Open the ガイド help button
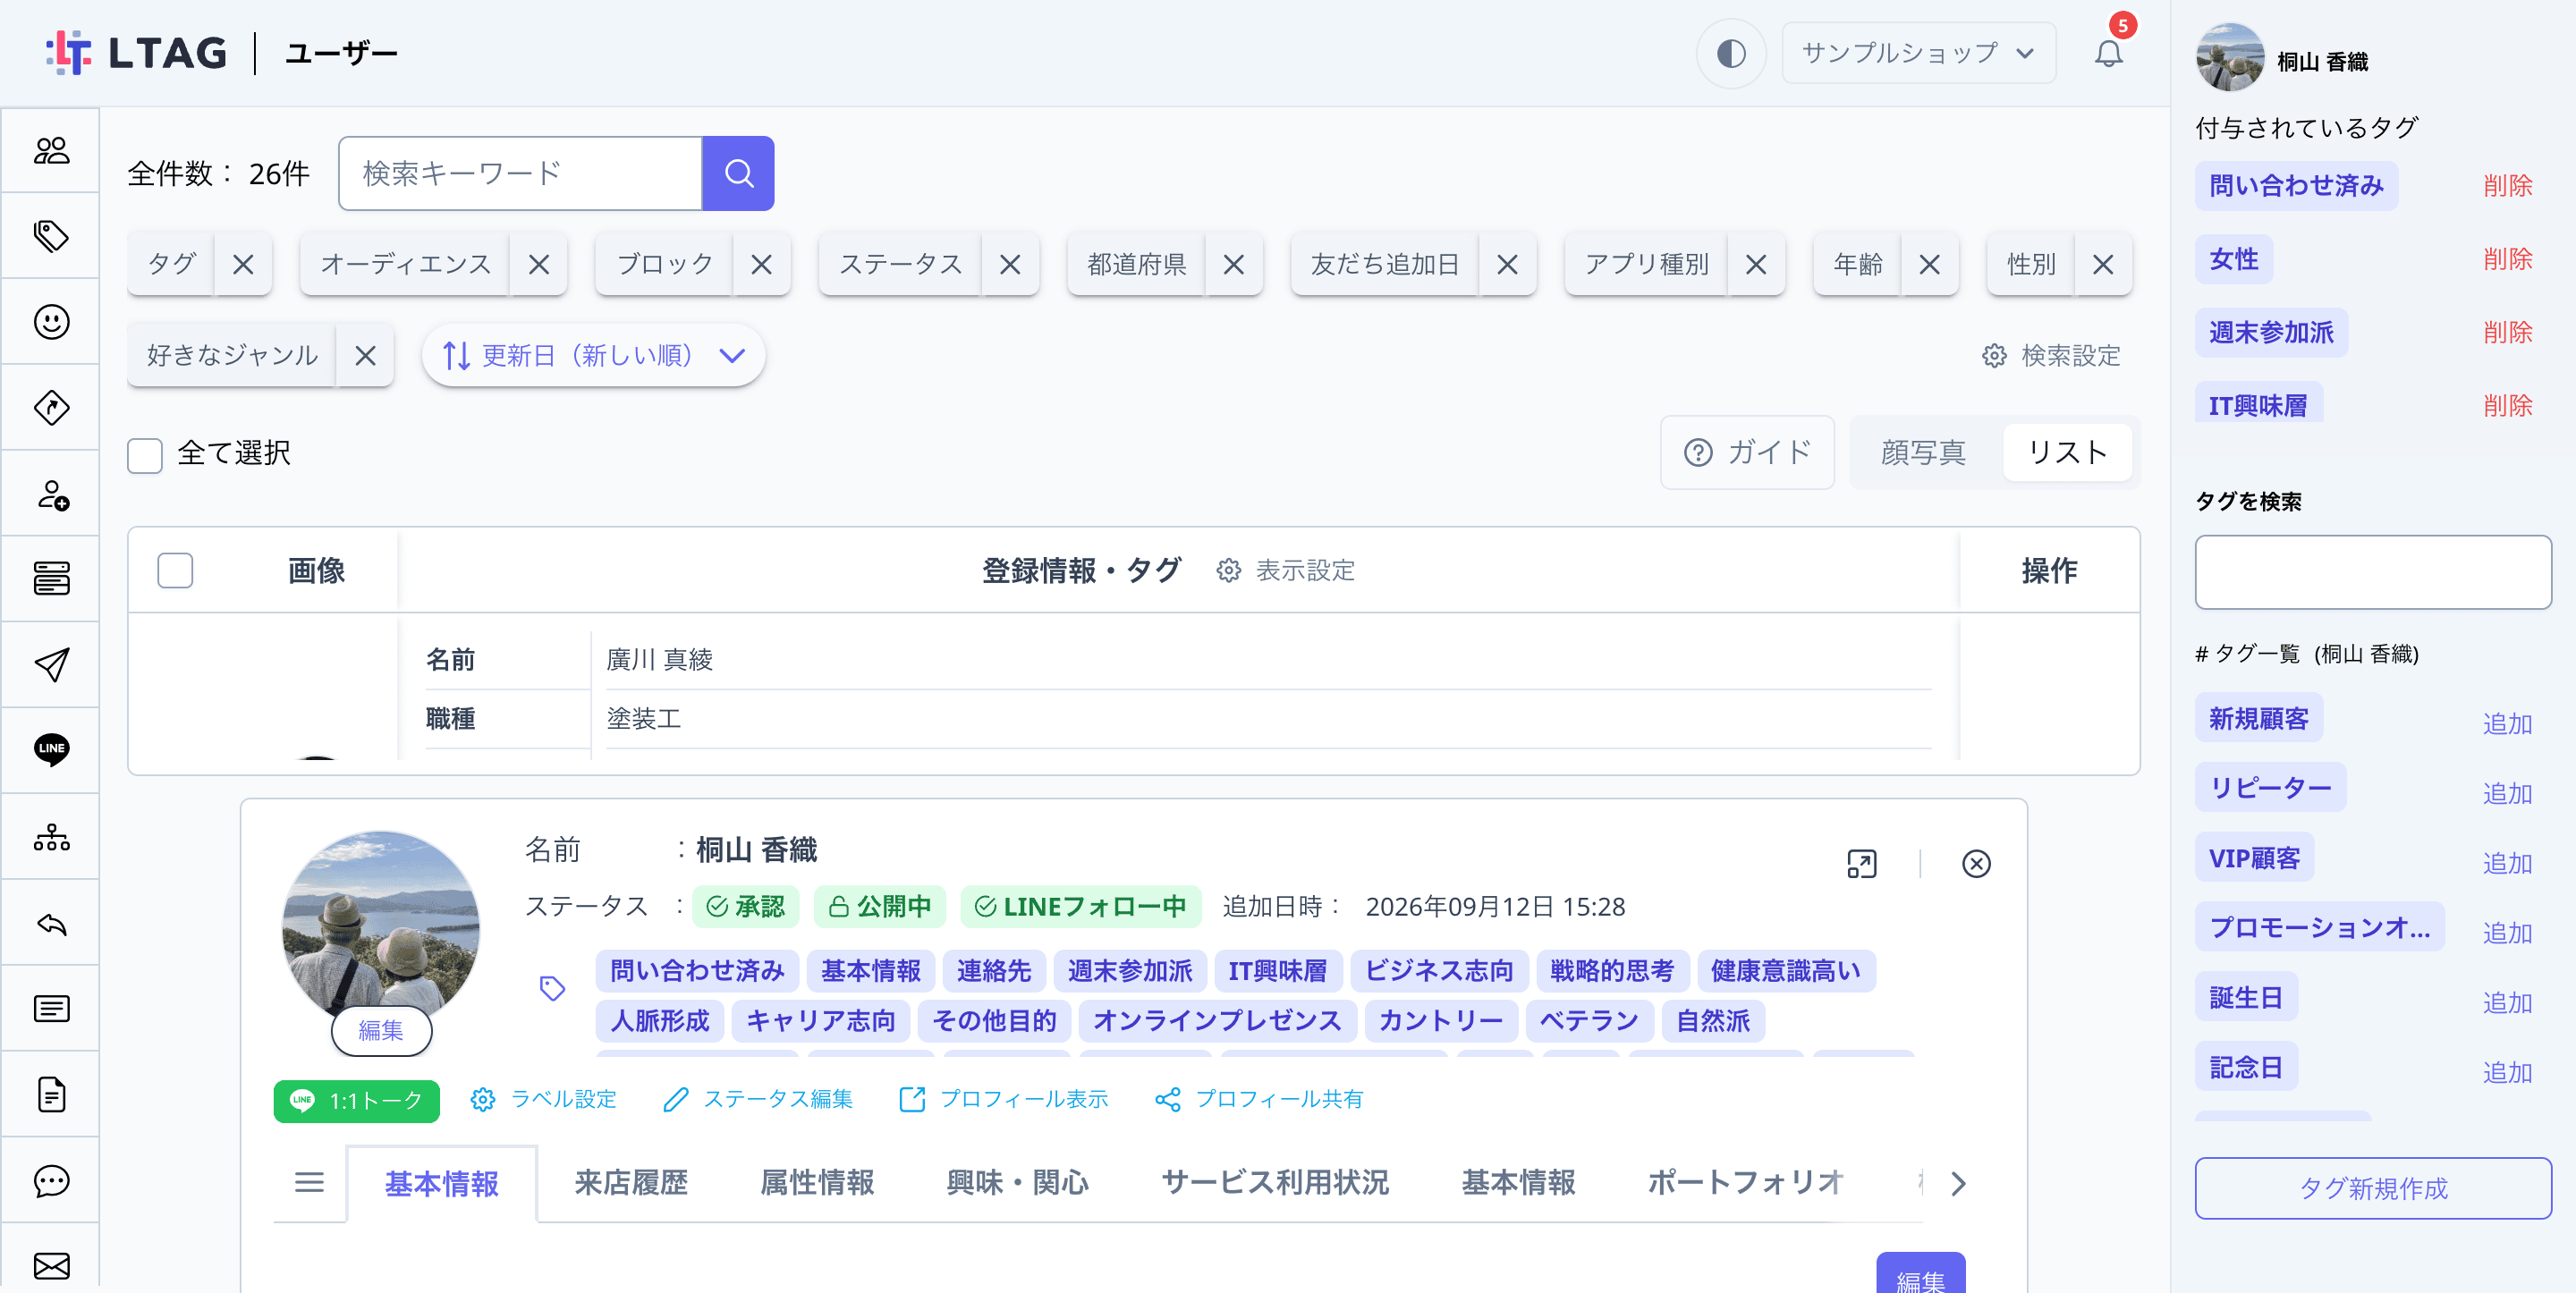Viewport: 2576px width, 1293px height. (x=1746, y=453)
